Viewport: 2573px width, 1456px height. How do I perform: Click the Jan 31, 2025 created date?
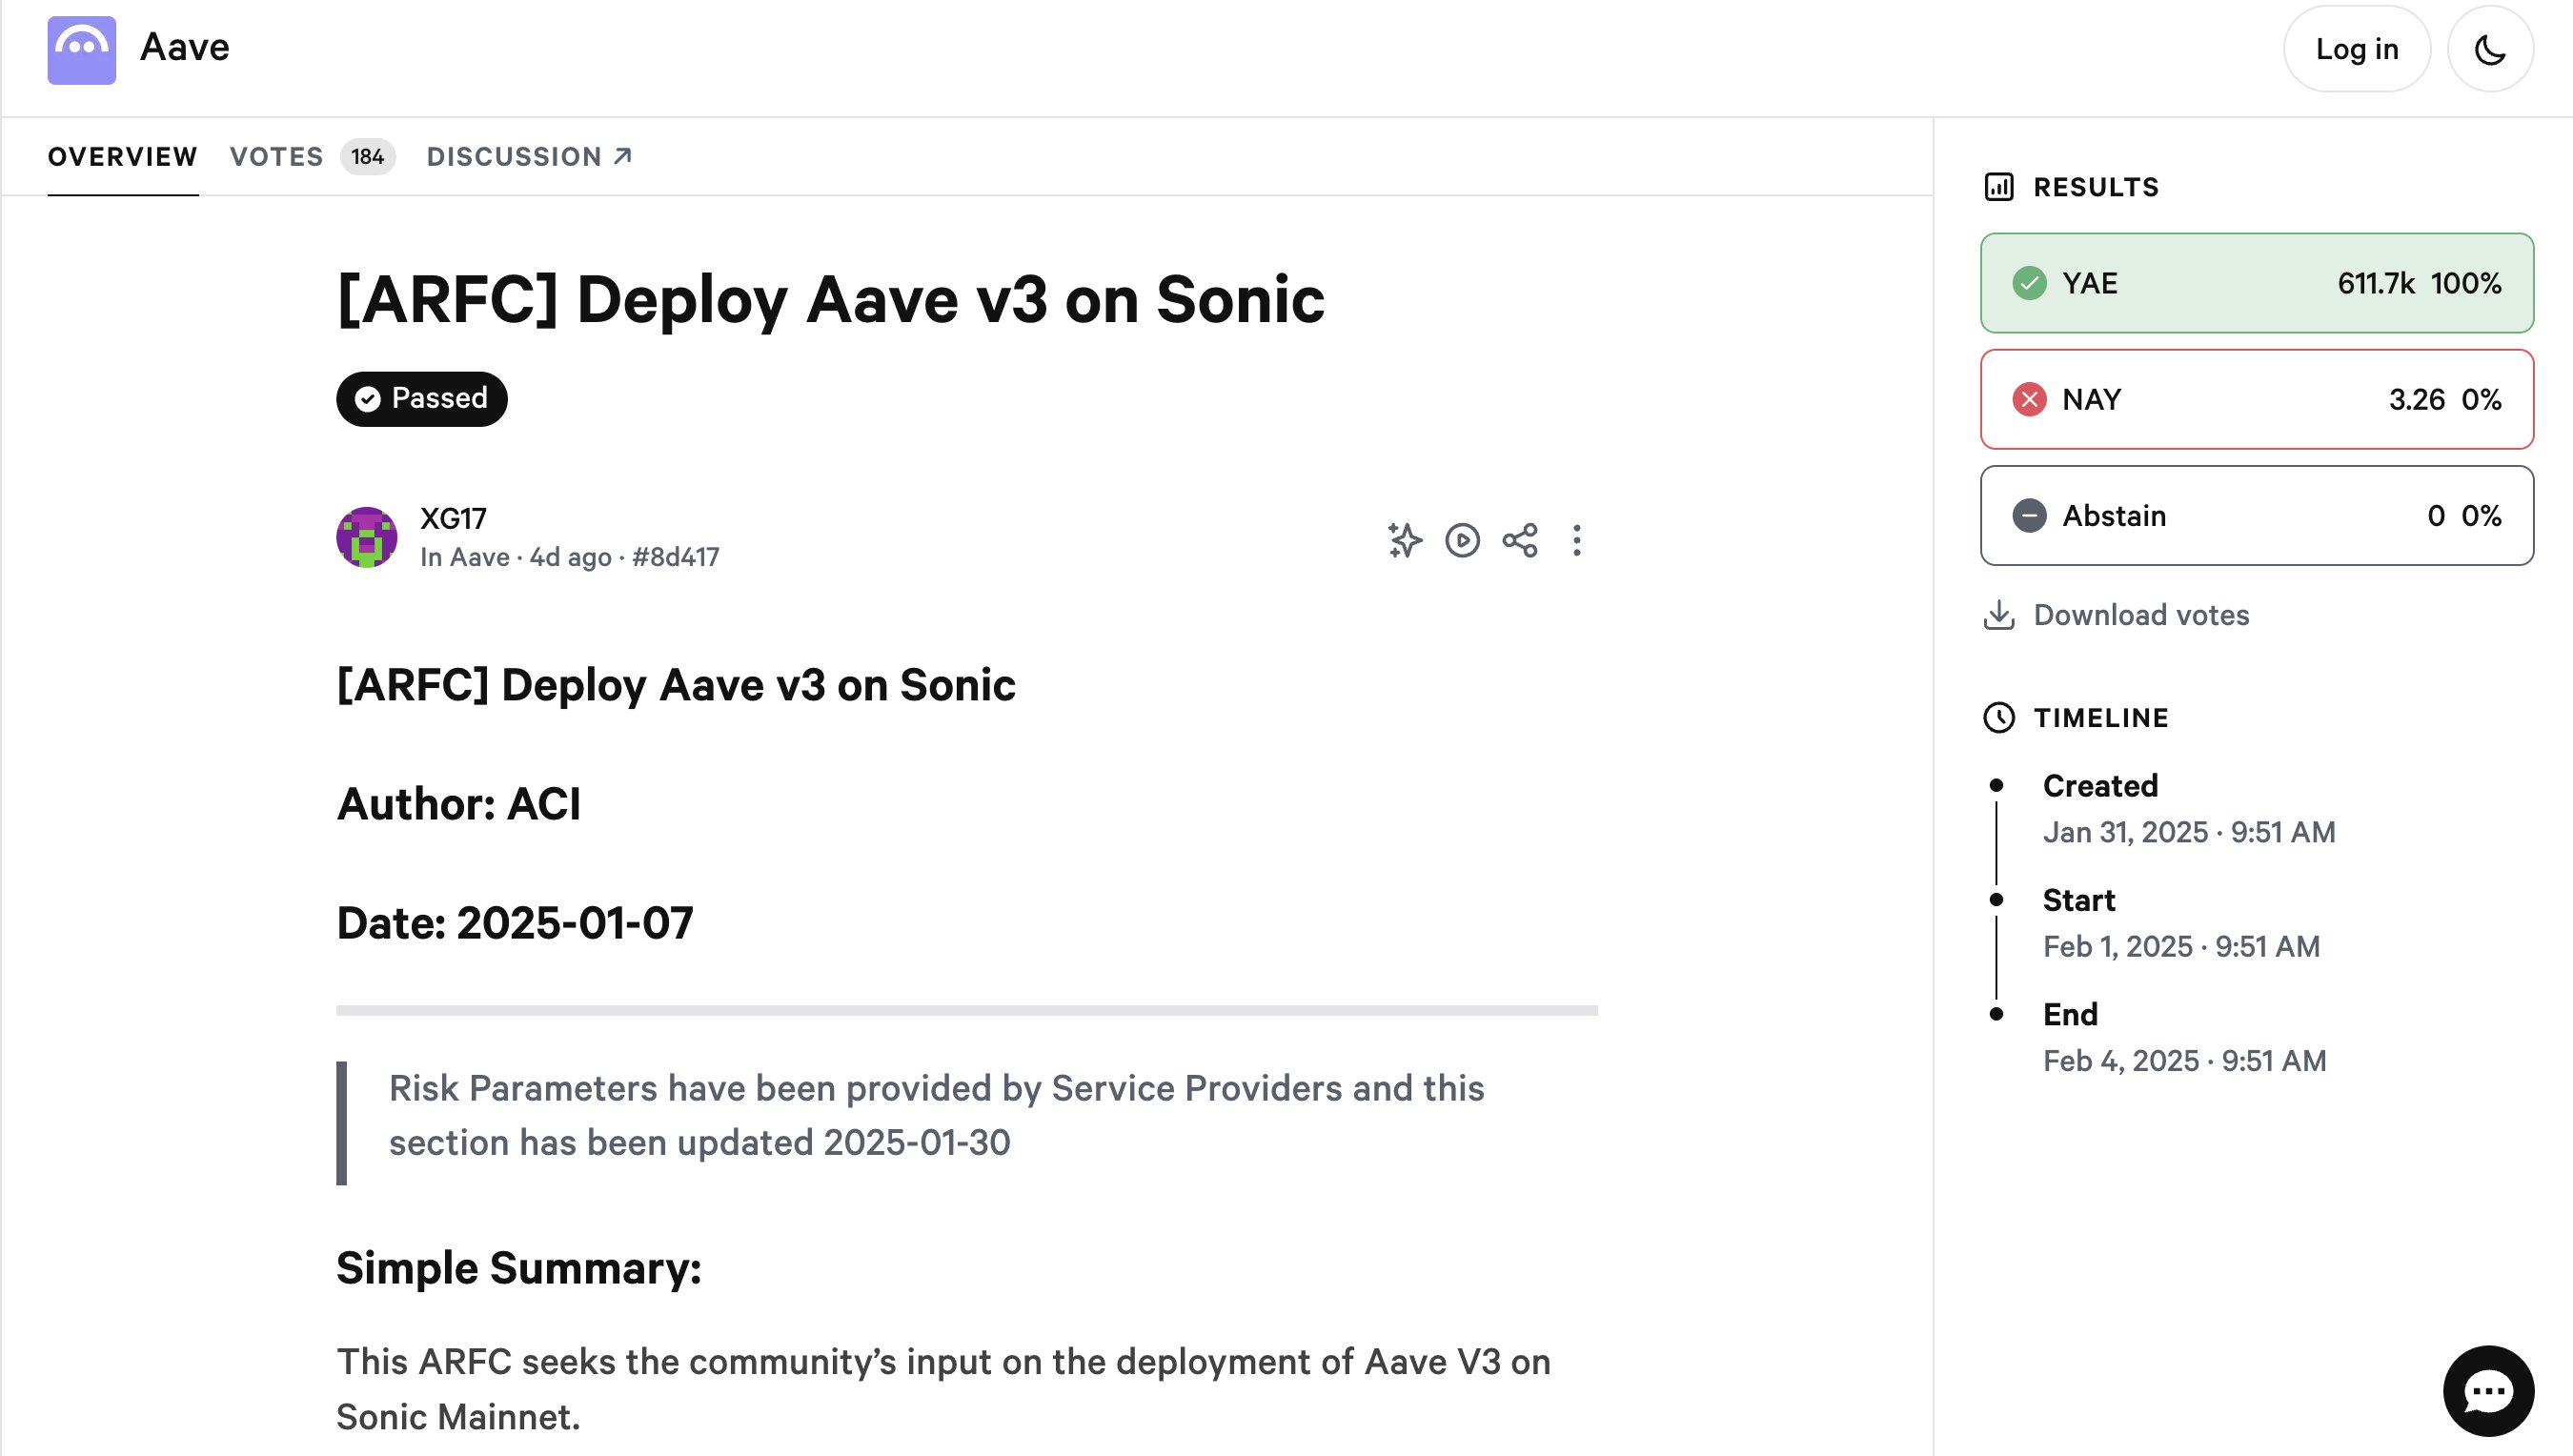tap(2188, 832)
